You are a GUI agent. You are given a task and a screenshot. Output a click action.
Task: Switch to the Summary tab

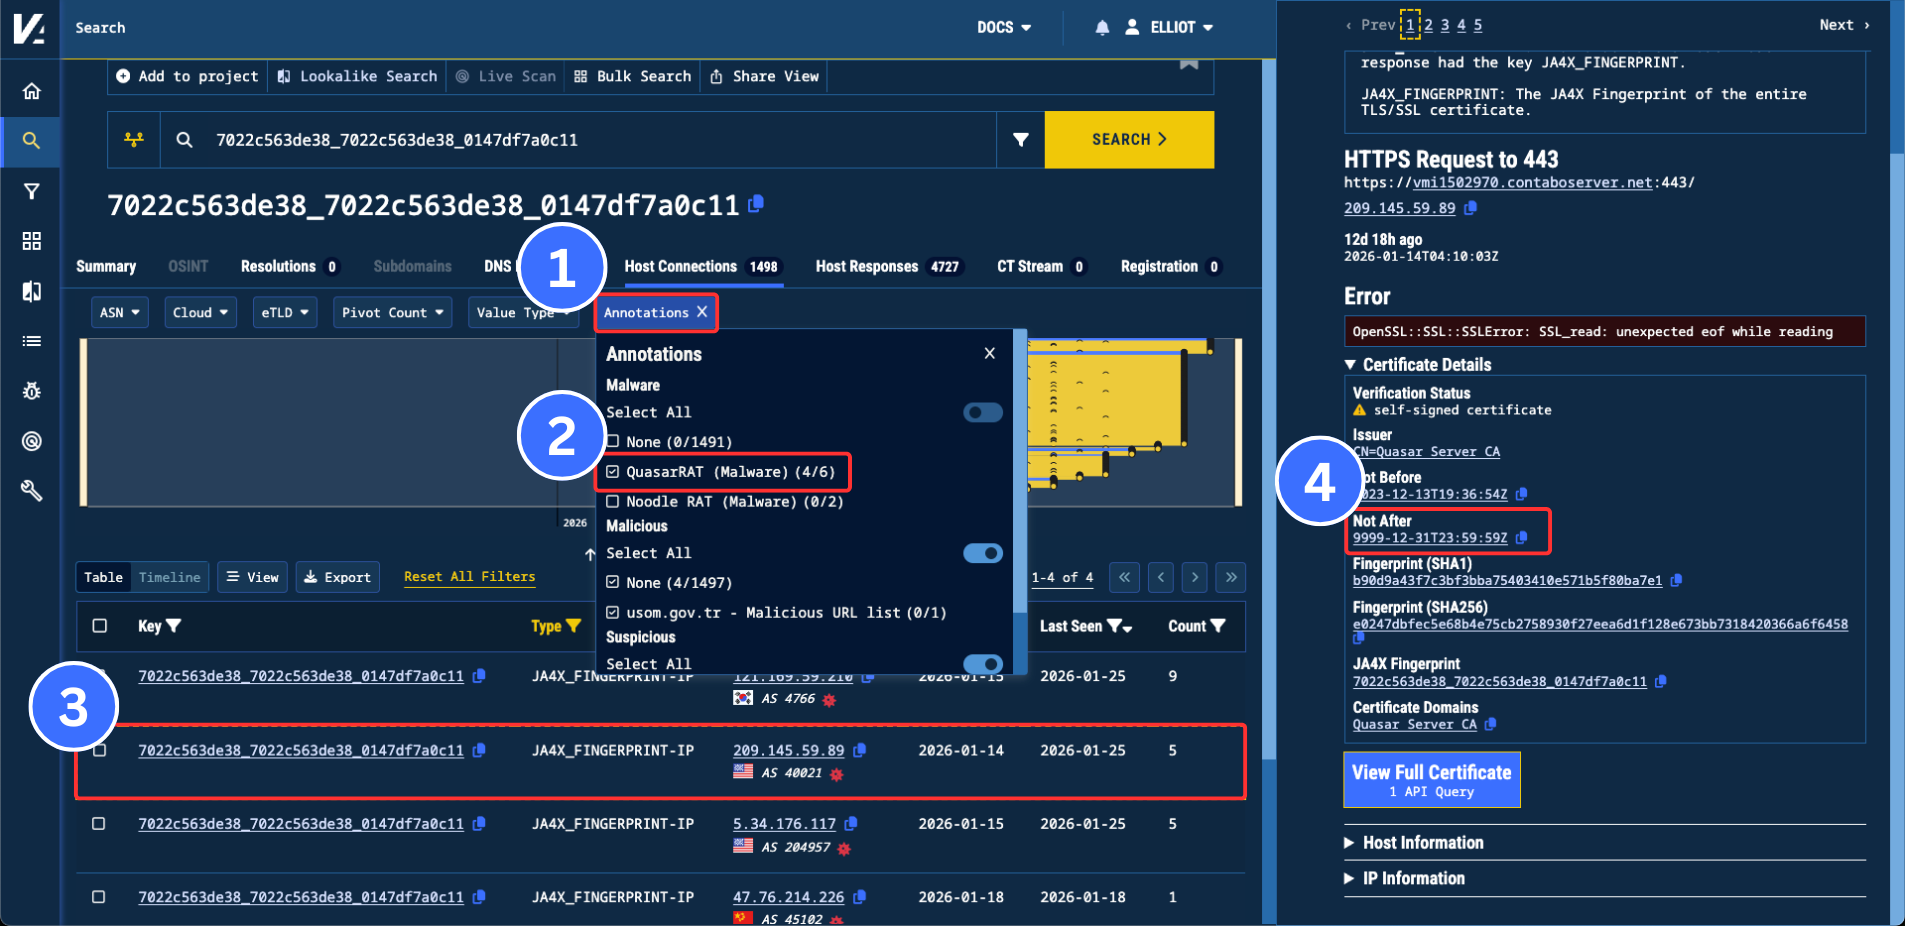(x=106, y=267)
